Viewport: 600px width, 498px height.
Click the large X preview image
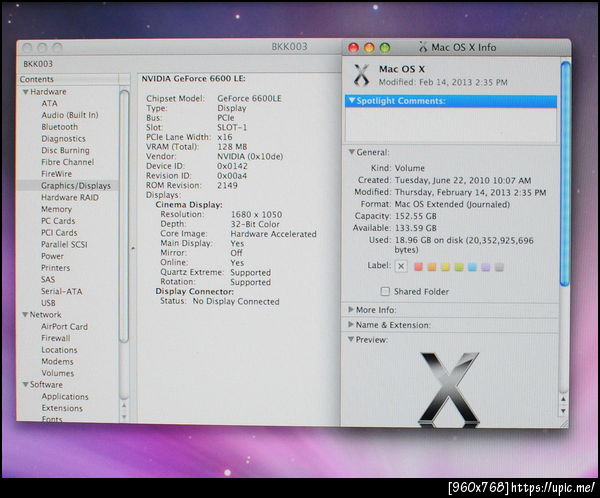448,389
